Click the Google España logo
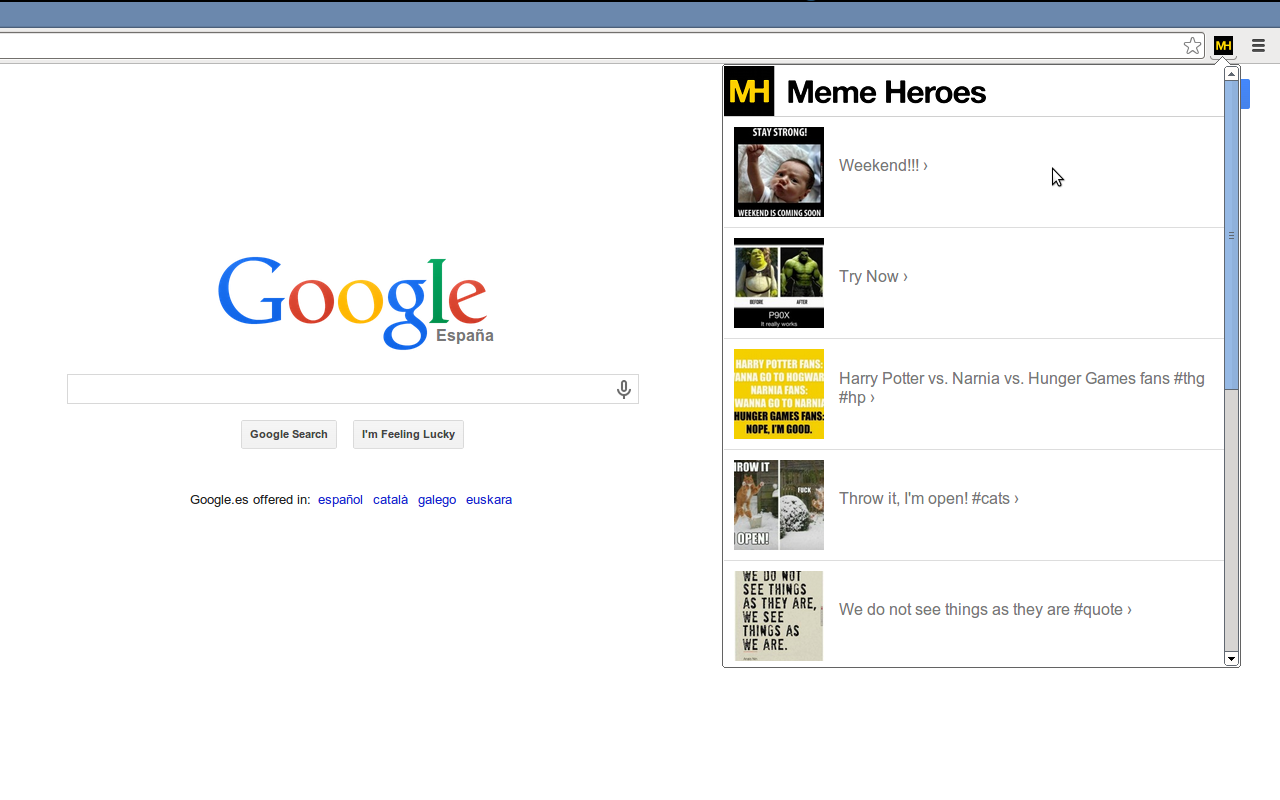1280x800 pixels. coord(354,303)
